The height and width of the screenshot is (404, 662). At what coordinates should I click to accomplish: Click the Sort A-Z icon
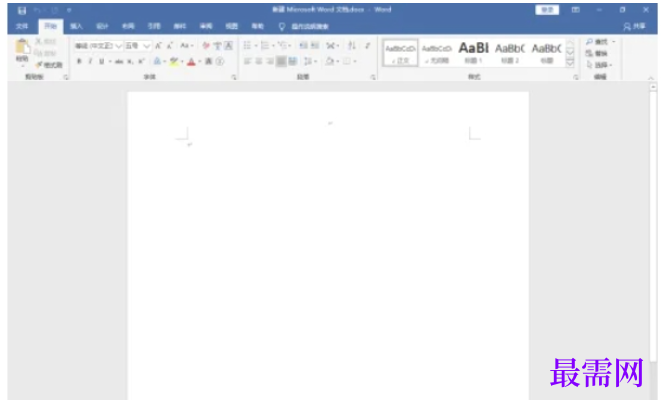click(x=352, y=46)
